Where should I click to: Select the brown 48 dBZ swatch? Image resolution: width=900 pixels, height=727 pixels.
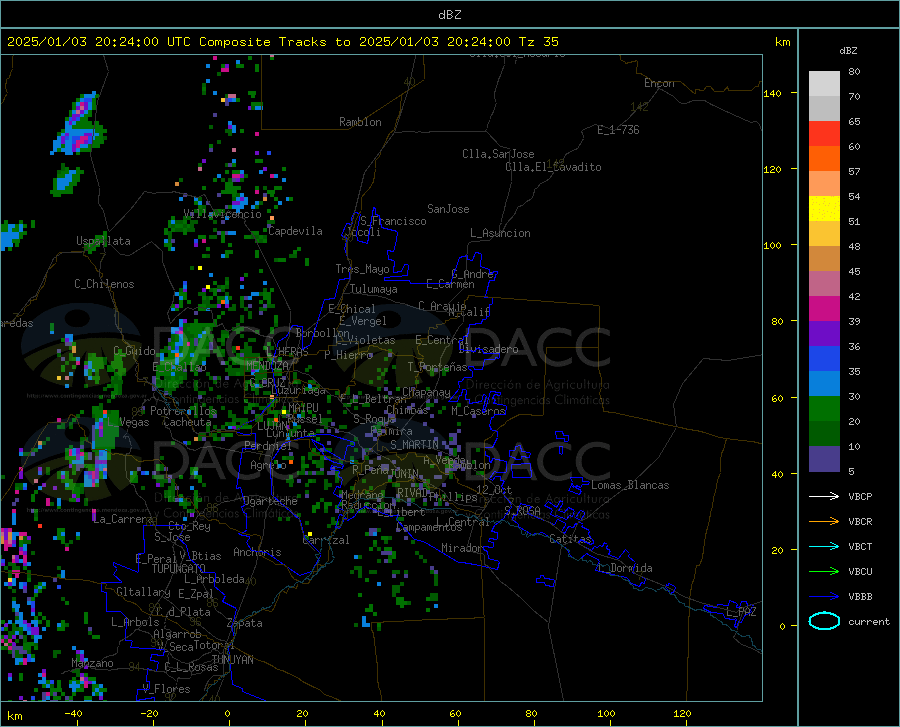click(x=824, y=259)
